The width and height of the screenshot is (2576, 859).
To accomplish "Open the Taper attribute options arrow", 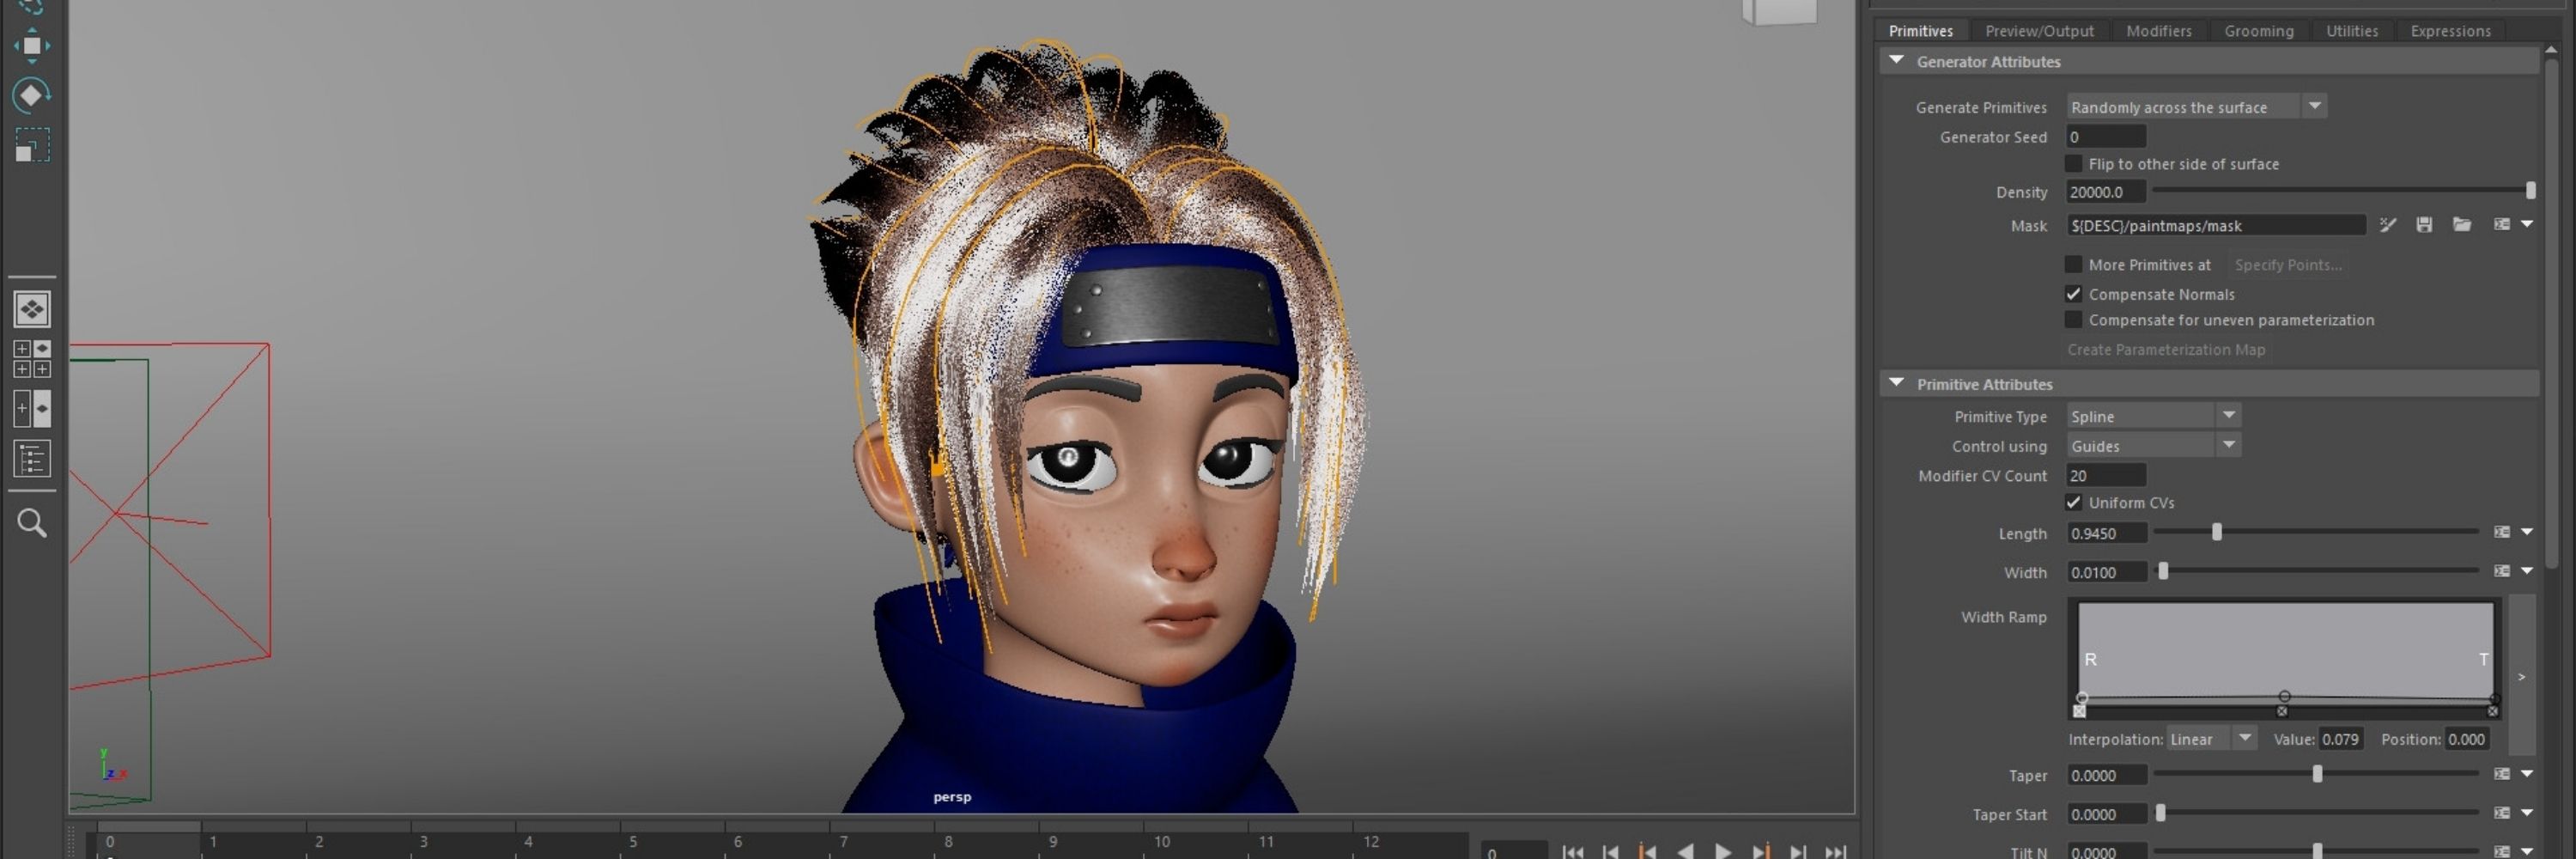I will point(2527,774).
